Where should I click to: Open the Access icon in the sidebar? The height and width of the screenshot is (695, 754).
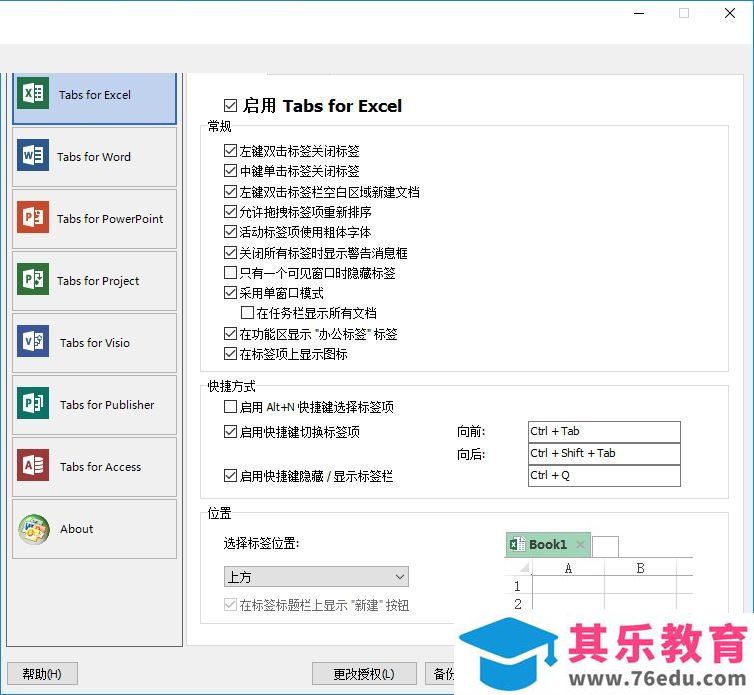pyautogui.click(x=33, y=466)
